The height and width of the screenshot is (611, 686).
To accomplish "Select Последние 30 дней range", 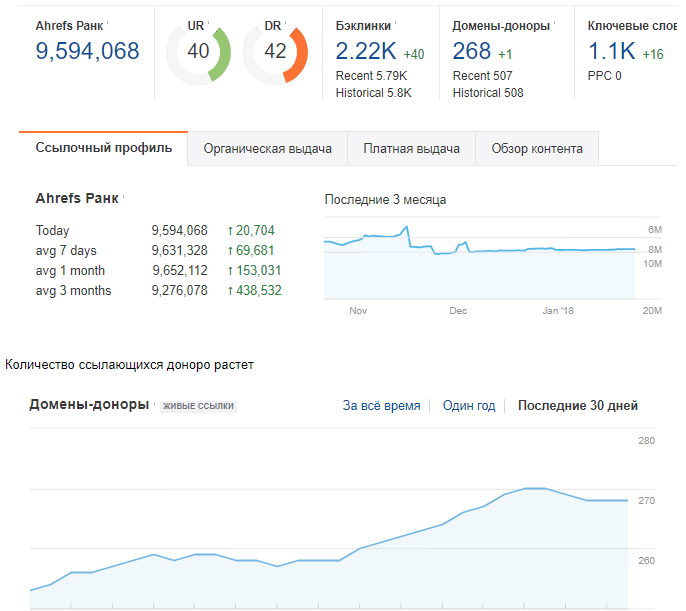I will point(578,405).
